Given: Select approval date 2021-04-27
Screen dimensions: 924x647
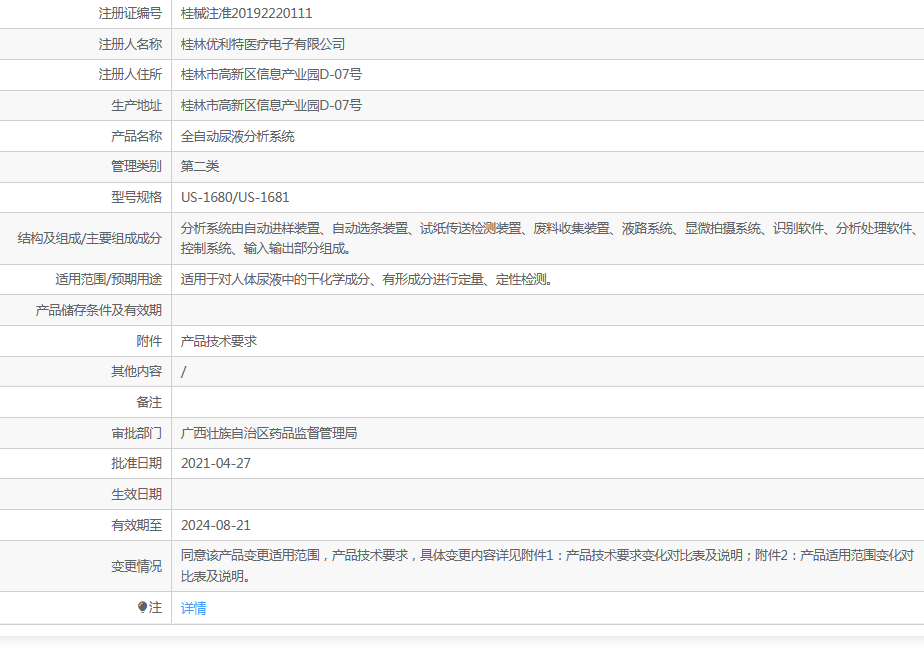Looking at the screenshot, I should pos(216,464).
